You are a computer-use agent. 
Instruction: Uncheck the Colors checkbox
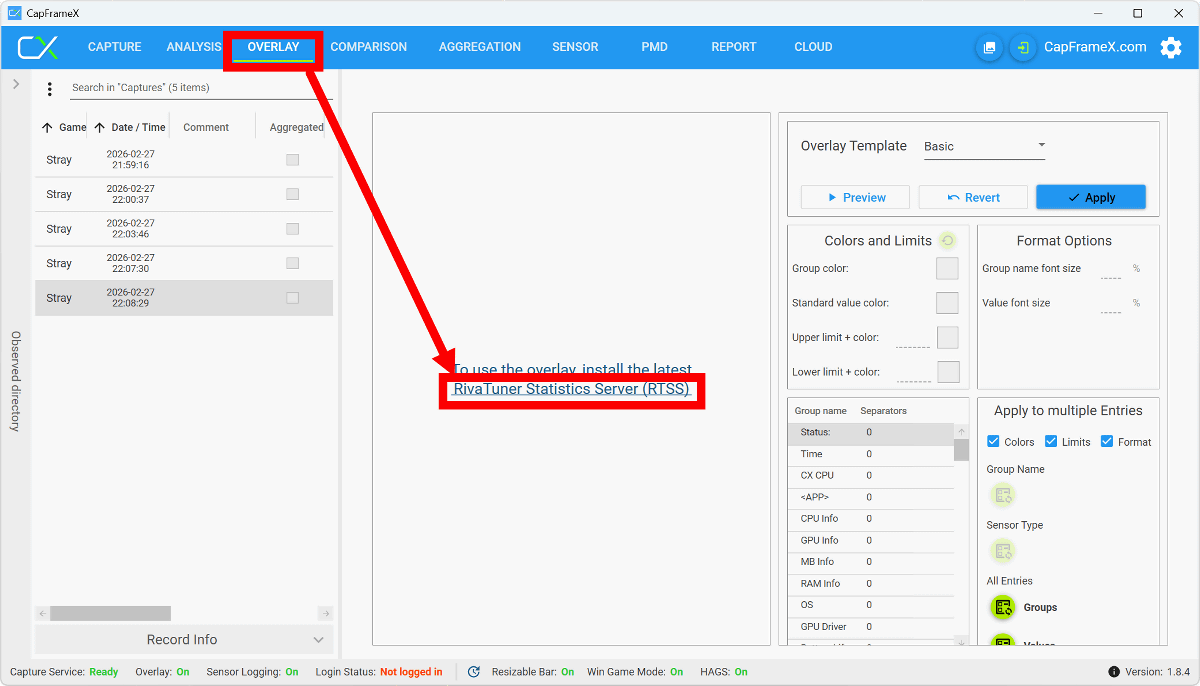[x=993, y=442]
